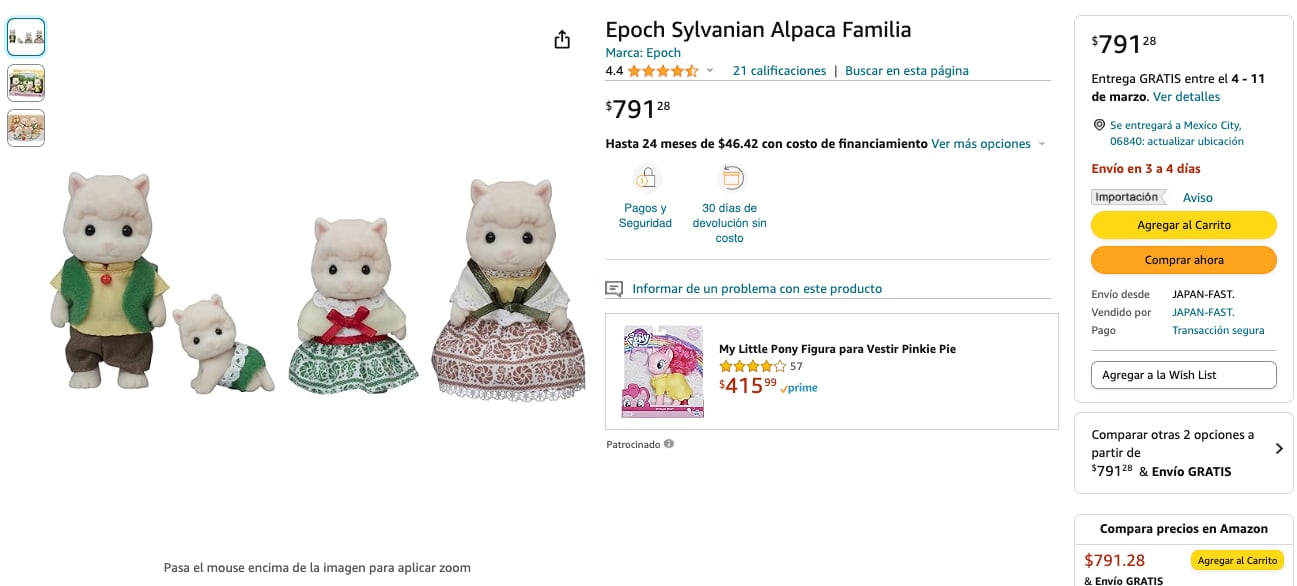Viewport: 1297px width, 586px height.
Task: Click Buscar en esta página link
Action: pyautogui.click(x=906, y=71)
